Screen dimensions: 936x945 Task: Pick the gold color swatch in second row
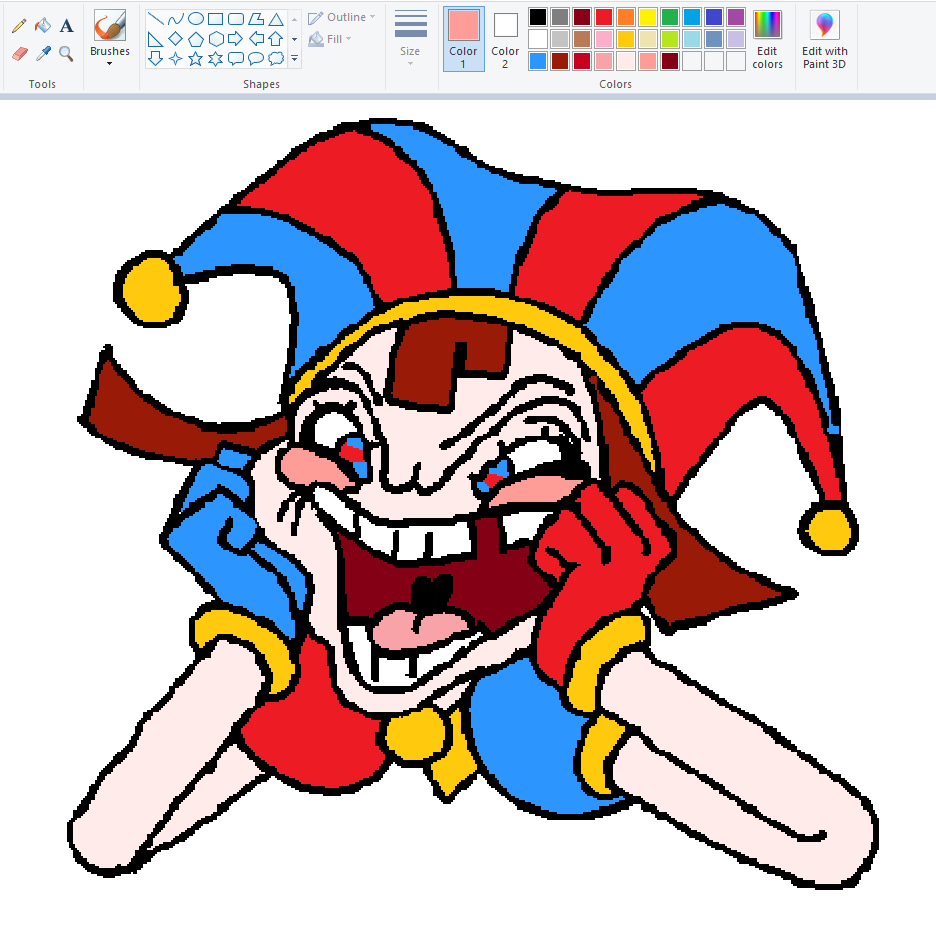click(626, 39)
